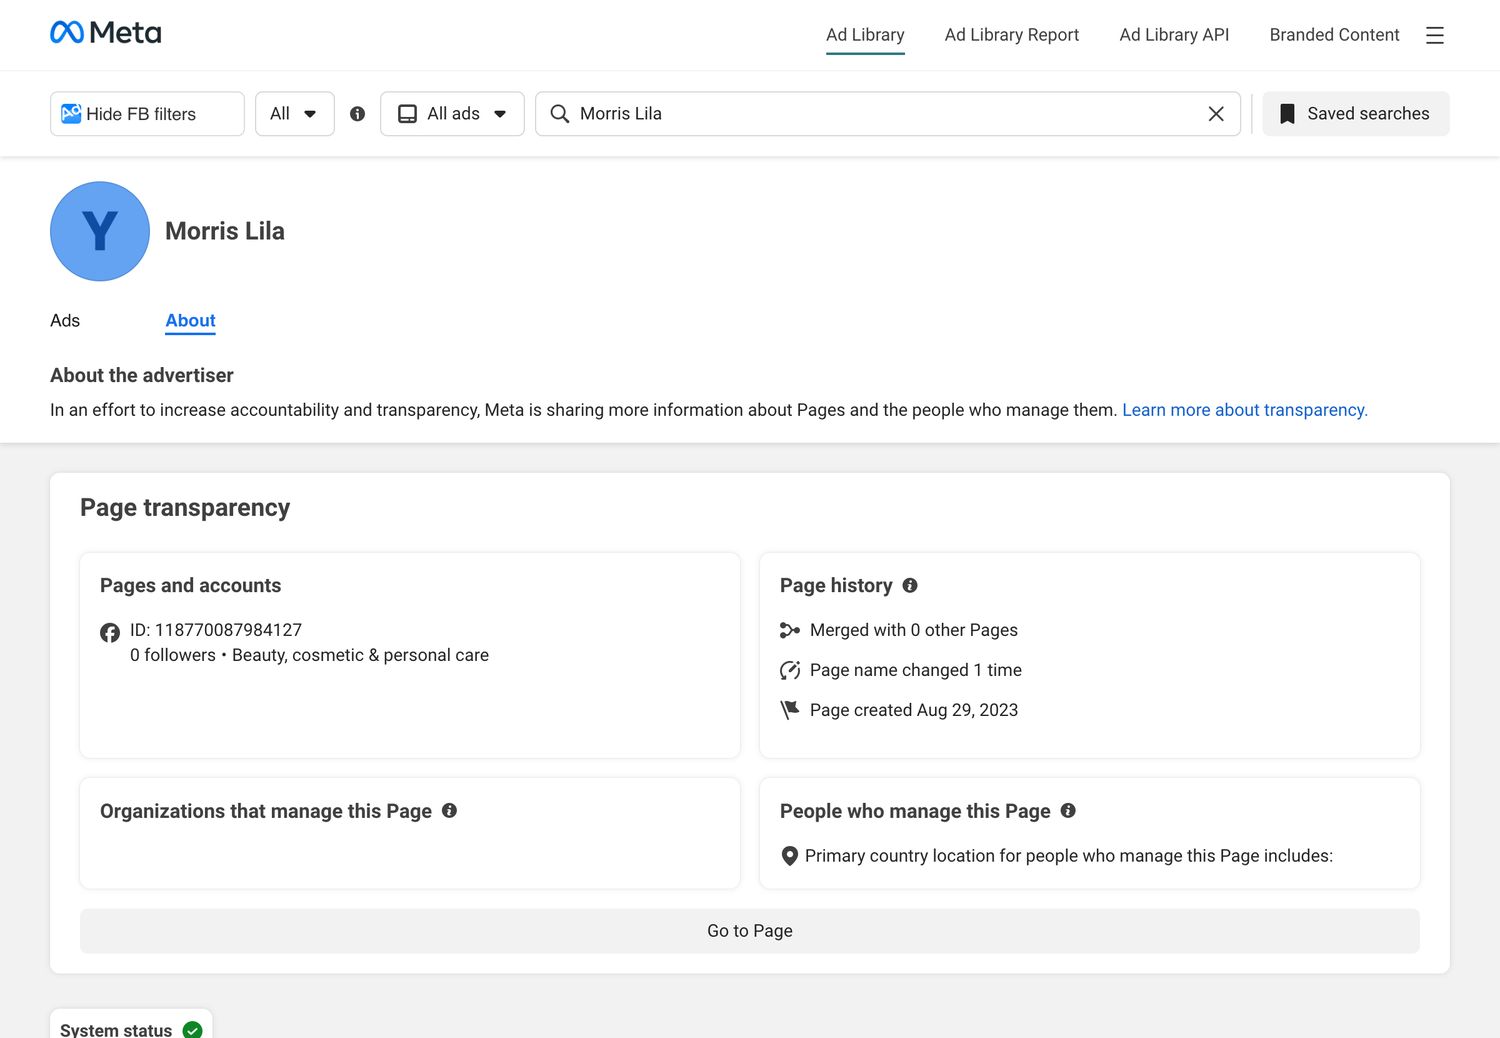Open Ad Library API nav item
Viewport: 1500px width, 1038px height.
(x=1174, y=35)
